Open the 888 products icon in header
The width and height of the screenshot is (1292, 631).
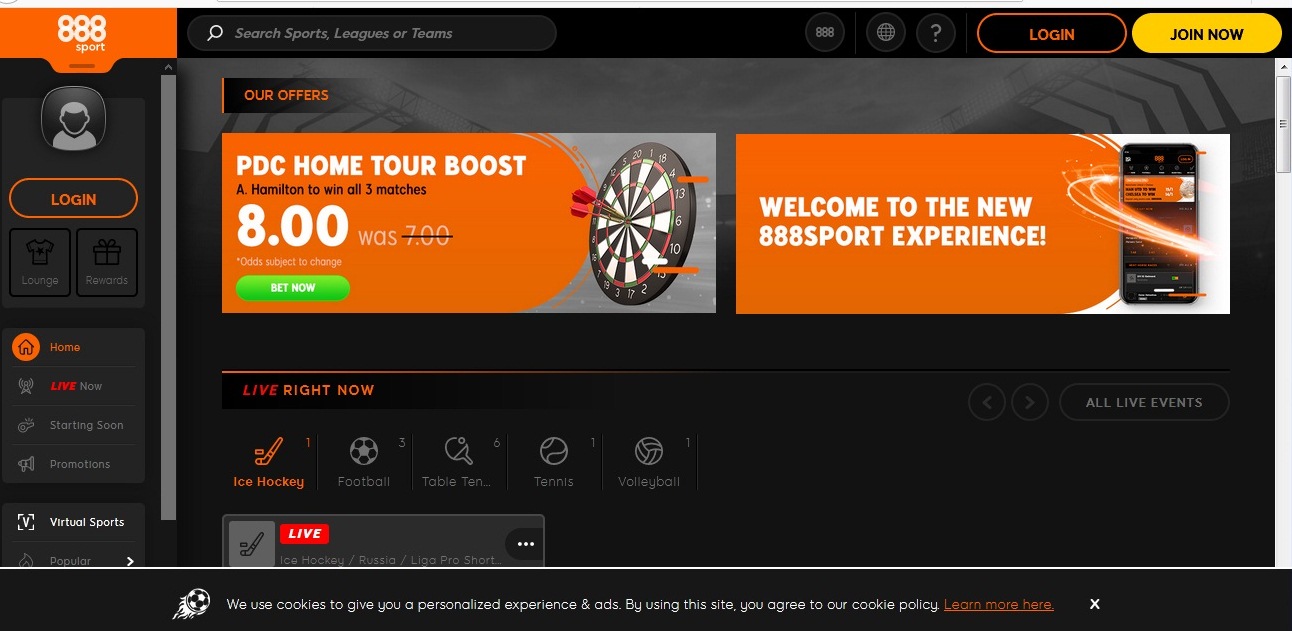tap(825, 33)
